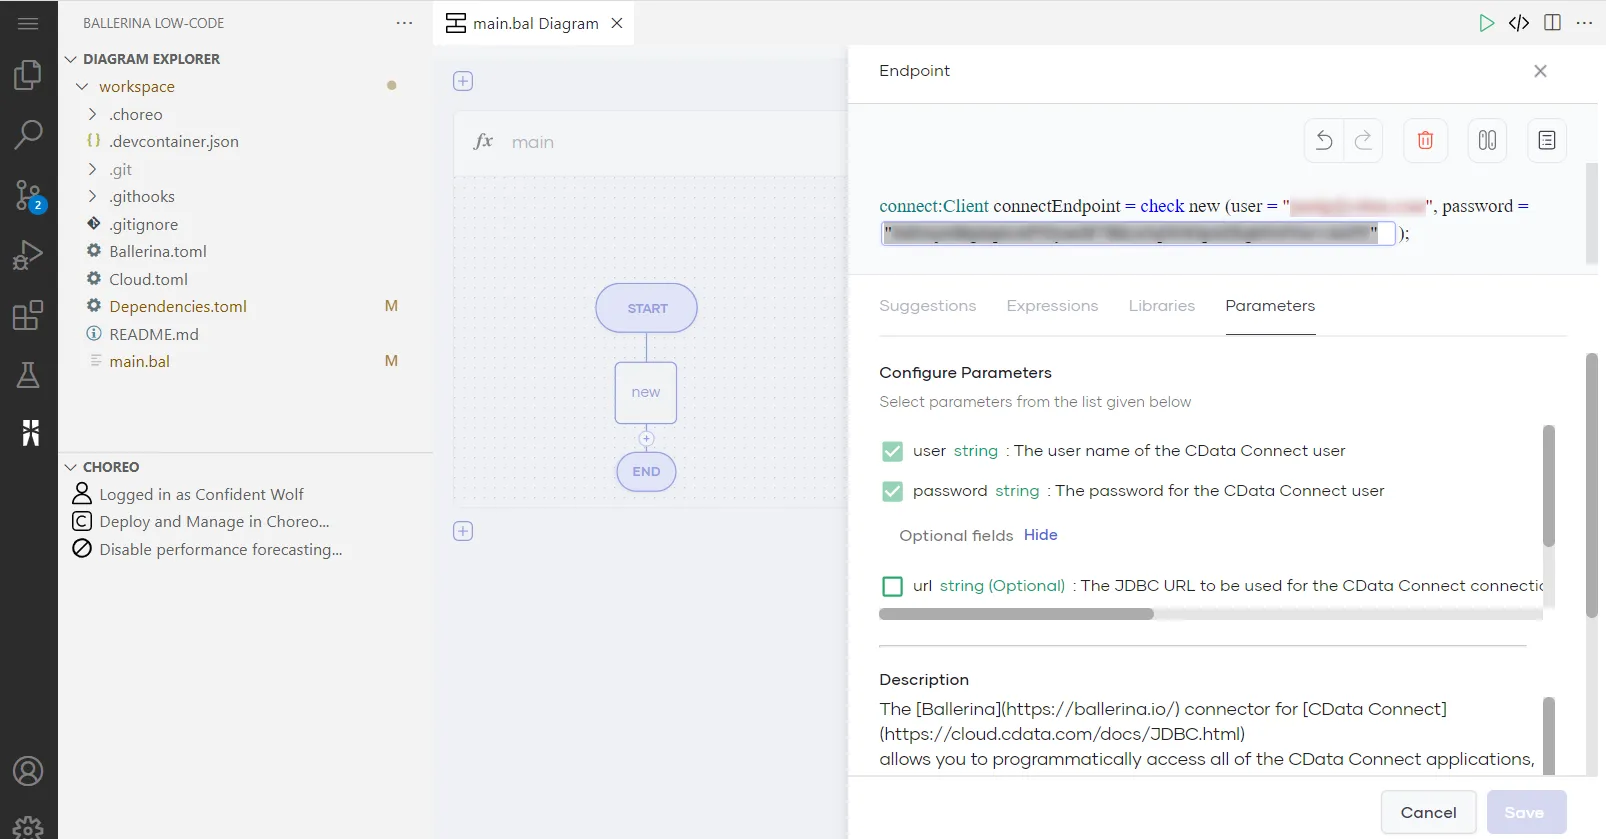Uncheck the password parameter checkbox
The image size is (1606, 839).
(892, 492)
